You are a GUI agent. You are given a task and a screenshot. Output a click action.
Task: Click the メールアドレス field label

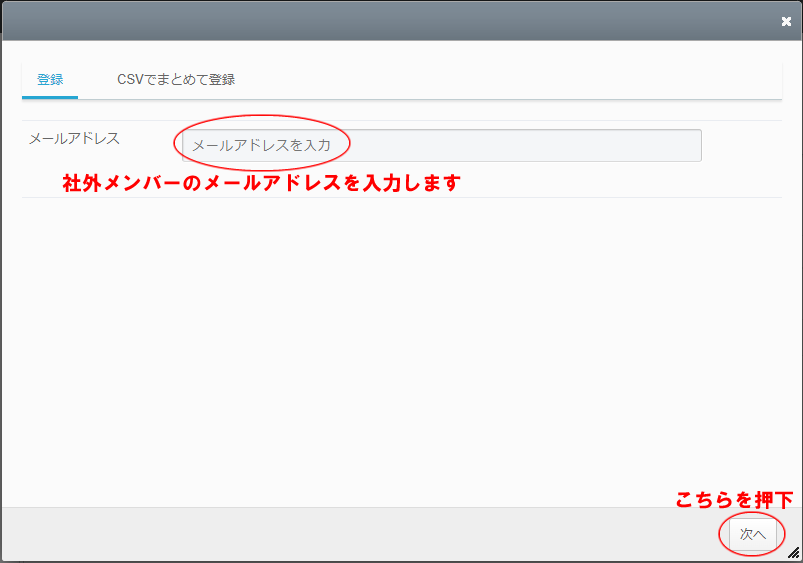point(74,138)
